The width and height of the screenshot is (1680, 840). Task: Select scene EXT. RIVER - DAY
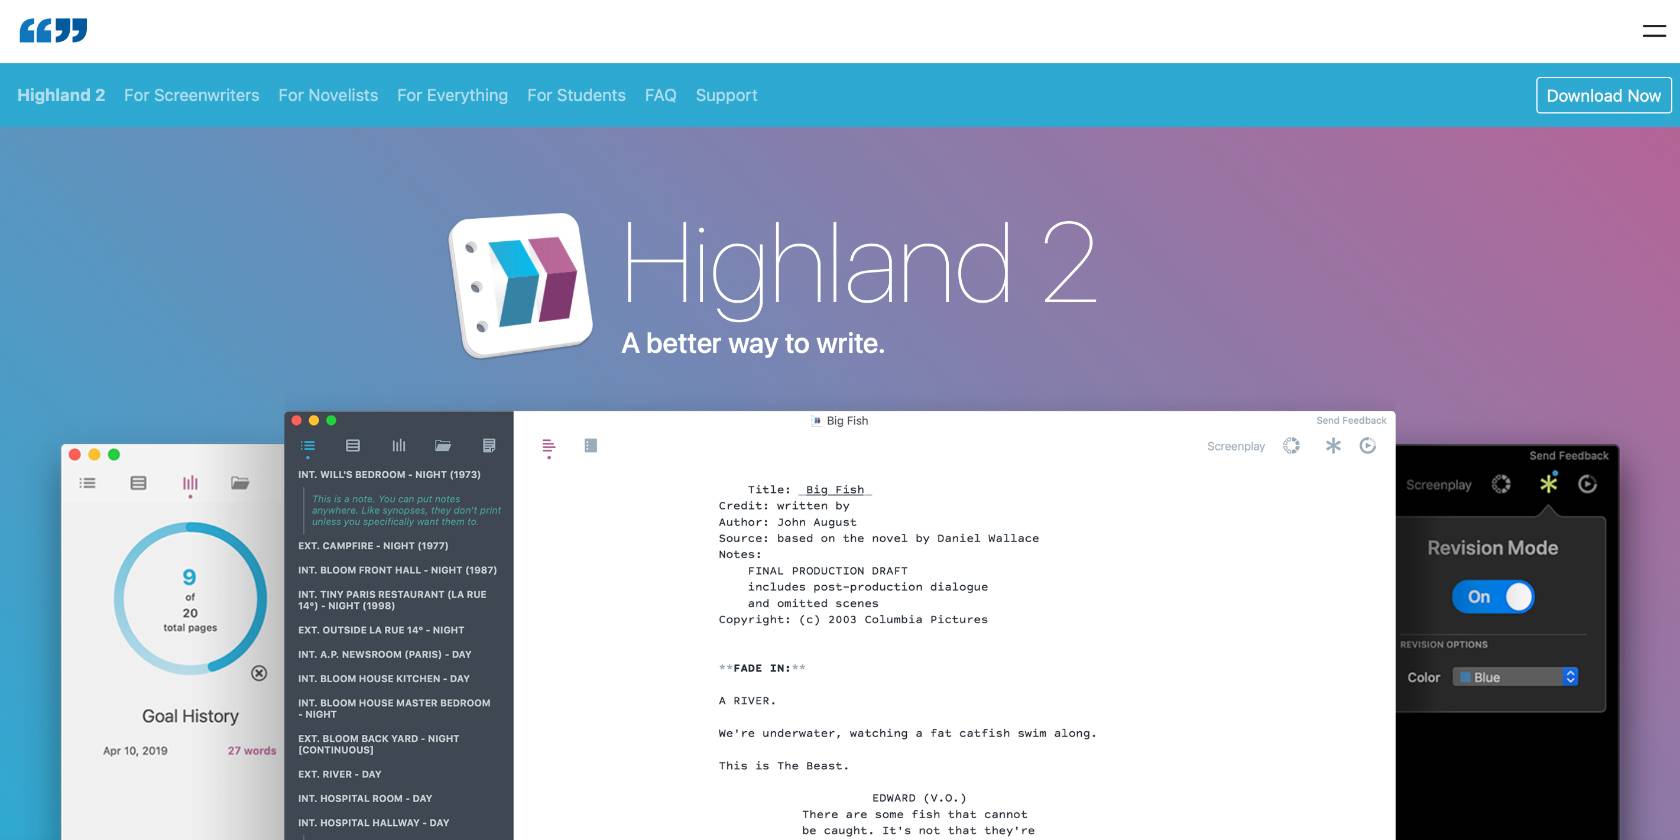click(x=339, y=774)
